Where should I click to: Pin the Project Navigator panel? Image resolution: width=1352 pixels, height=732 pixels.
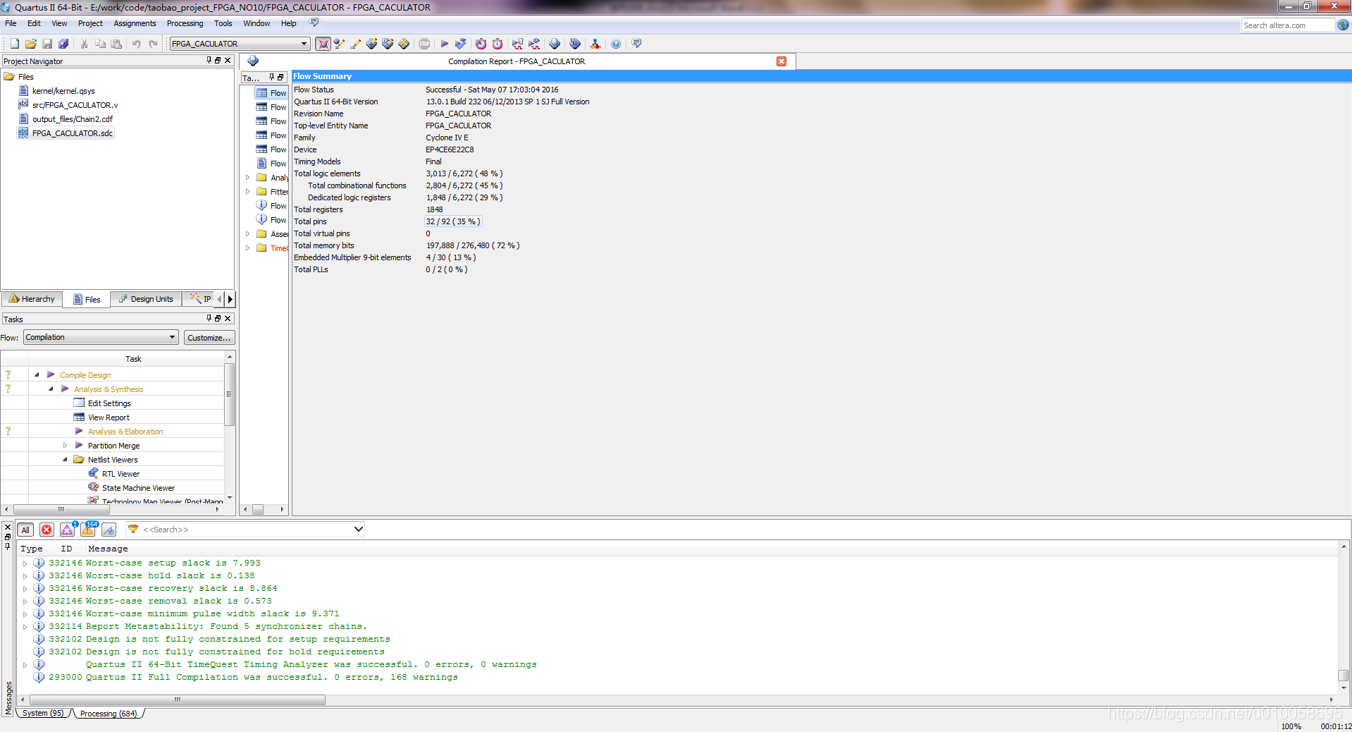209,61
